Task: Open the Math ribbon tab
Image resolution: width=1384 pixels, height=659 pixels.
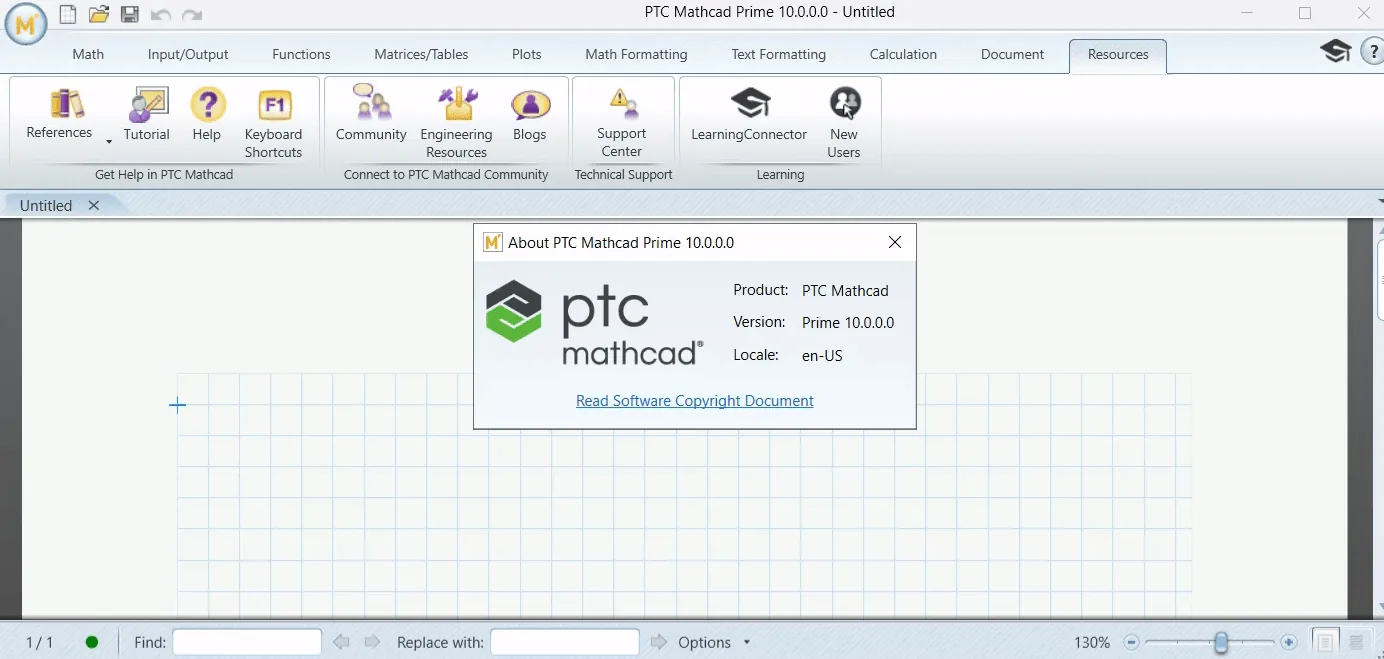Action: 88,54
